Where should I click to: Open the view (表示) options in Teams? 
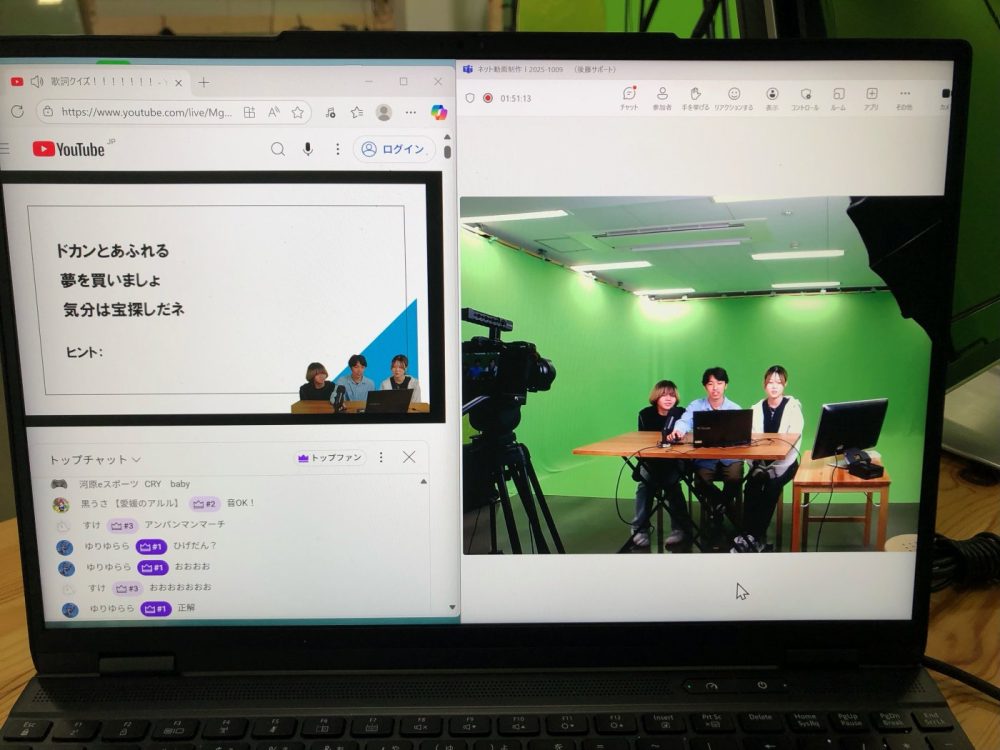(x=772, y=97)
